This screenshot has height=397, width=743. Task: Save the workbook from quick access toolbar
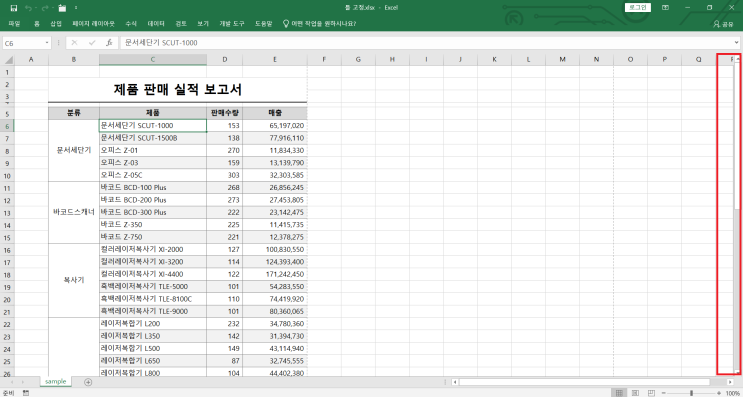[x=13, y=8]
